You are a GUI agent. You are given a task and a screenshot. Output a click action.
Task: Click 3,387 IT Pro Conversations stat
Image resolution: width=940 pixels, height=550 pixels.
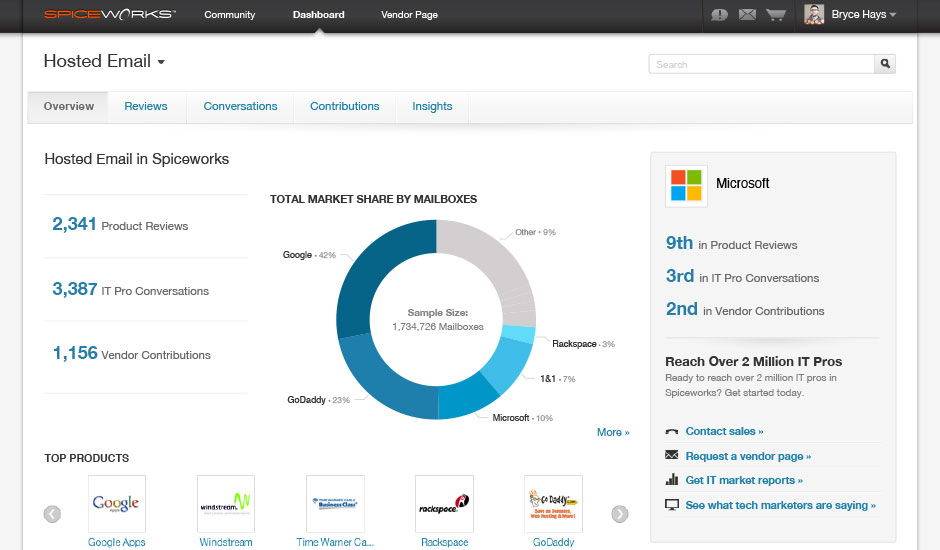point(131,289)
